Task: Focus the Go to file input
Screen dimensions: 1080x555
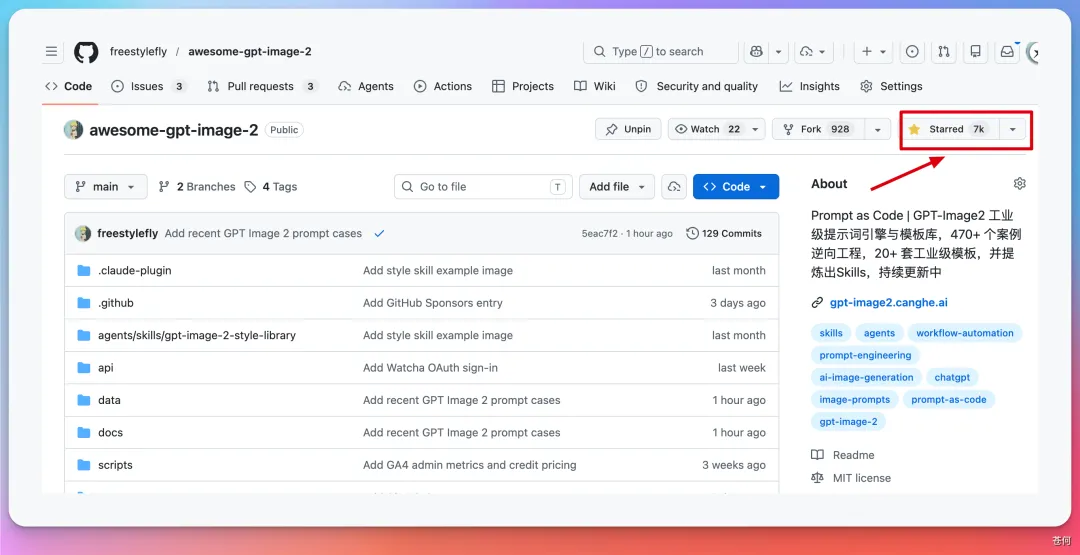Action: pyautogui.click(x=483, y=187)
